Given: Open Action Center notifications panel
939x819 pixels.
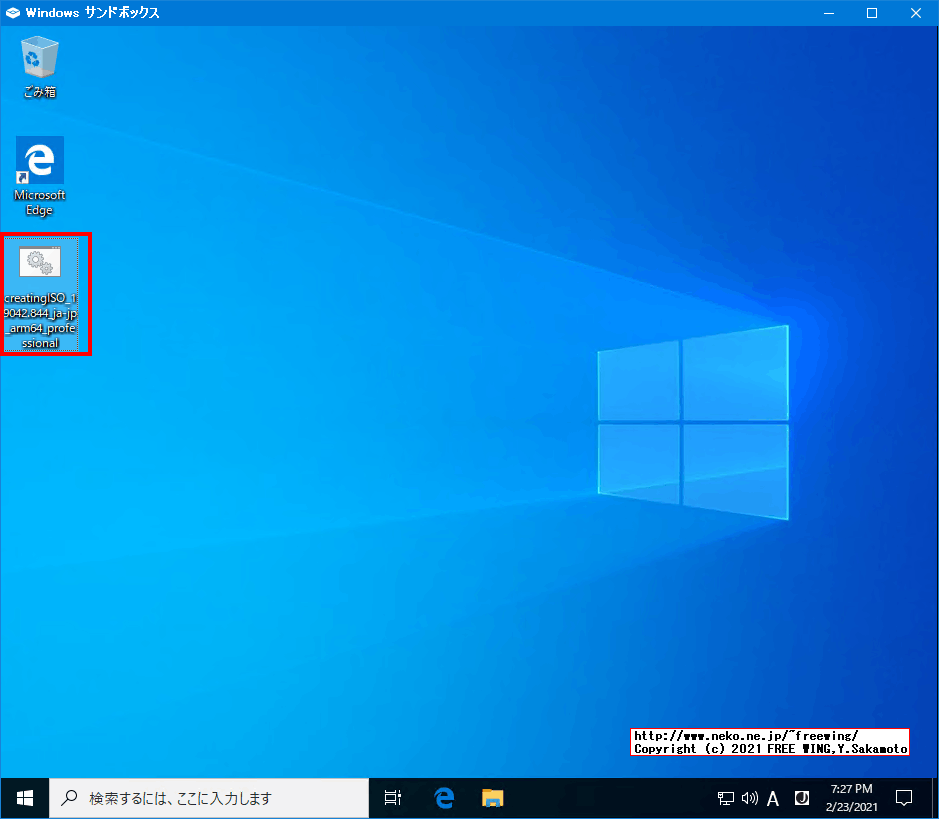Looking at the screenshot, I should 903,797.
